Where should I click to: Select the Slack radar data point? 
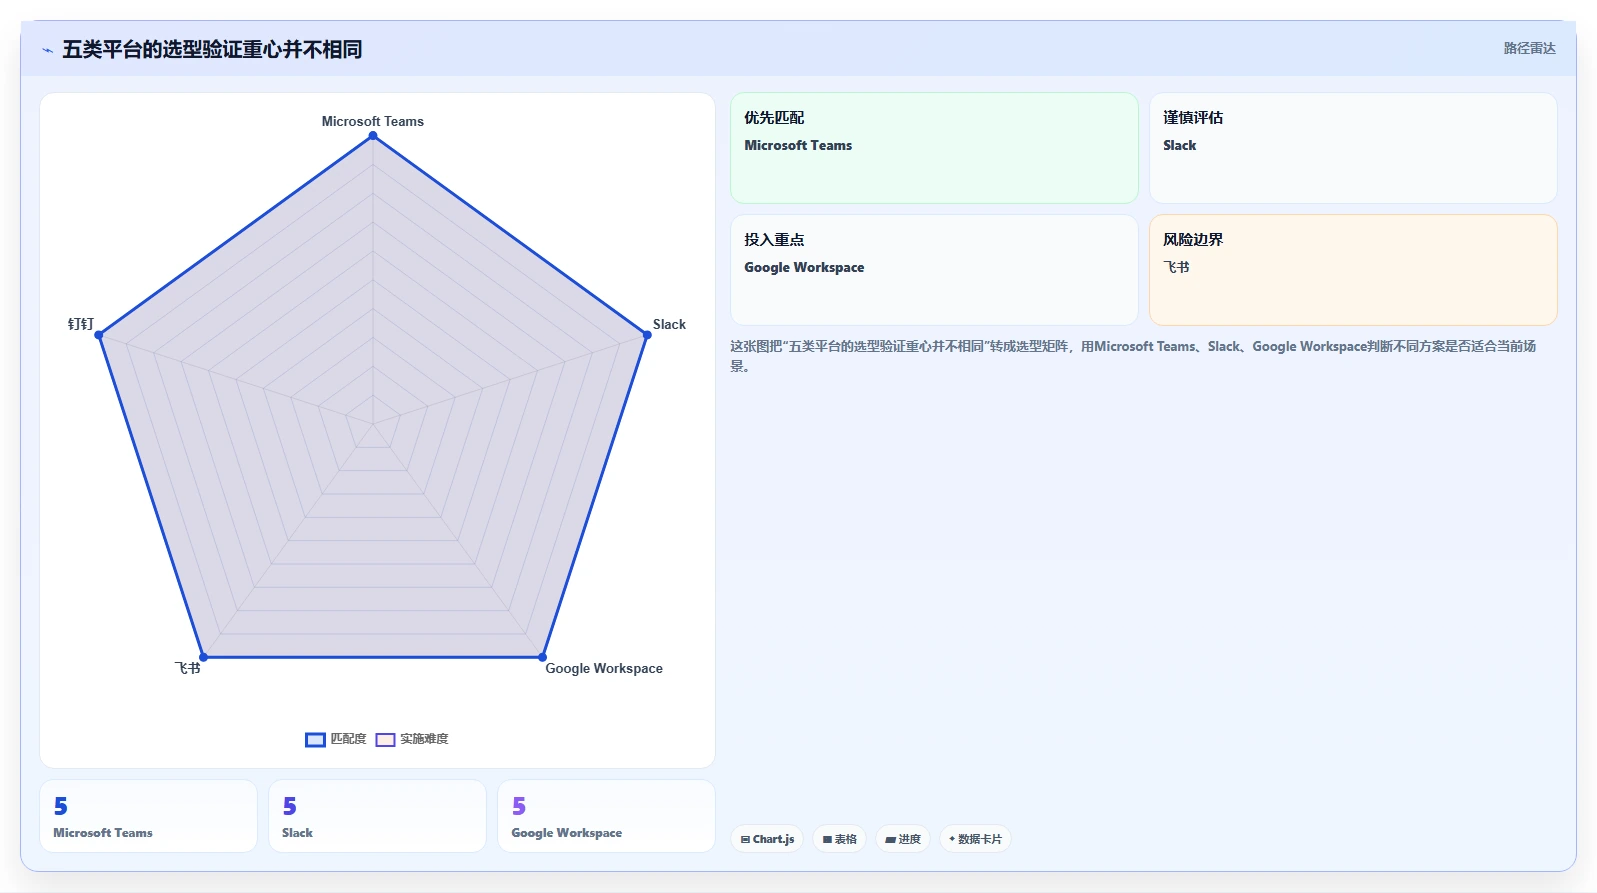click(x=647, y=335)
